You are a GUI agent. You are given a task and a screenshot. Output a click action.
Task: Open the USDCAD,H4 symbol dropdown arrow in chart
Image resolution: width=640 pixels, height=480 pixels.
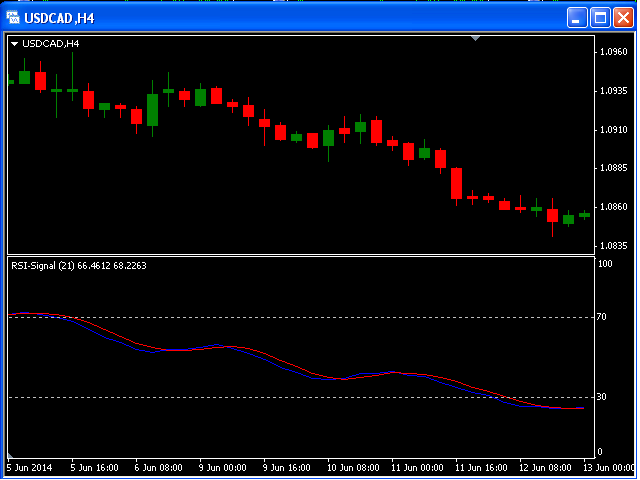[x=14, y=44]
